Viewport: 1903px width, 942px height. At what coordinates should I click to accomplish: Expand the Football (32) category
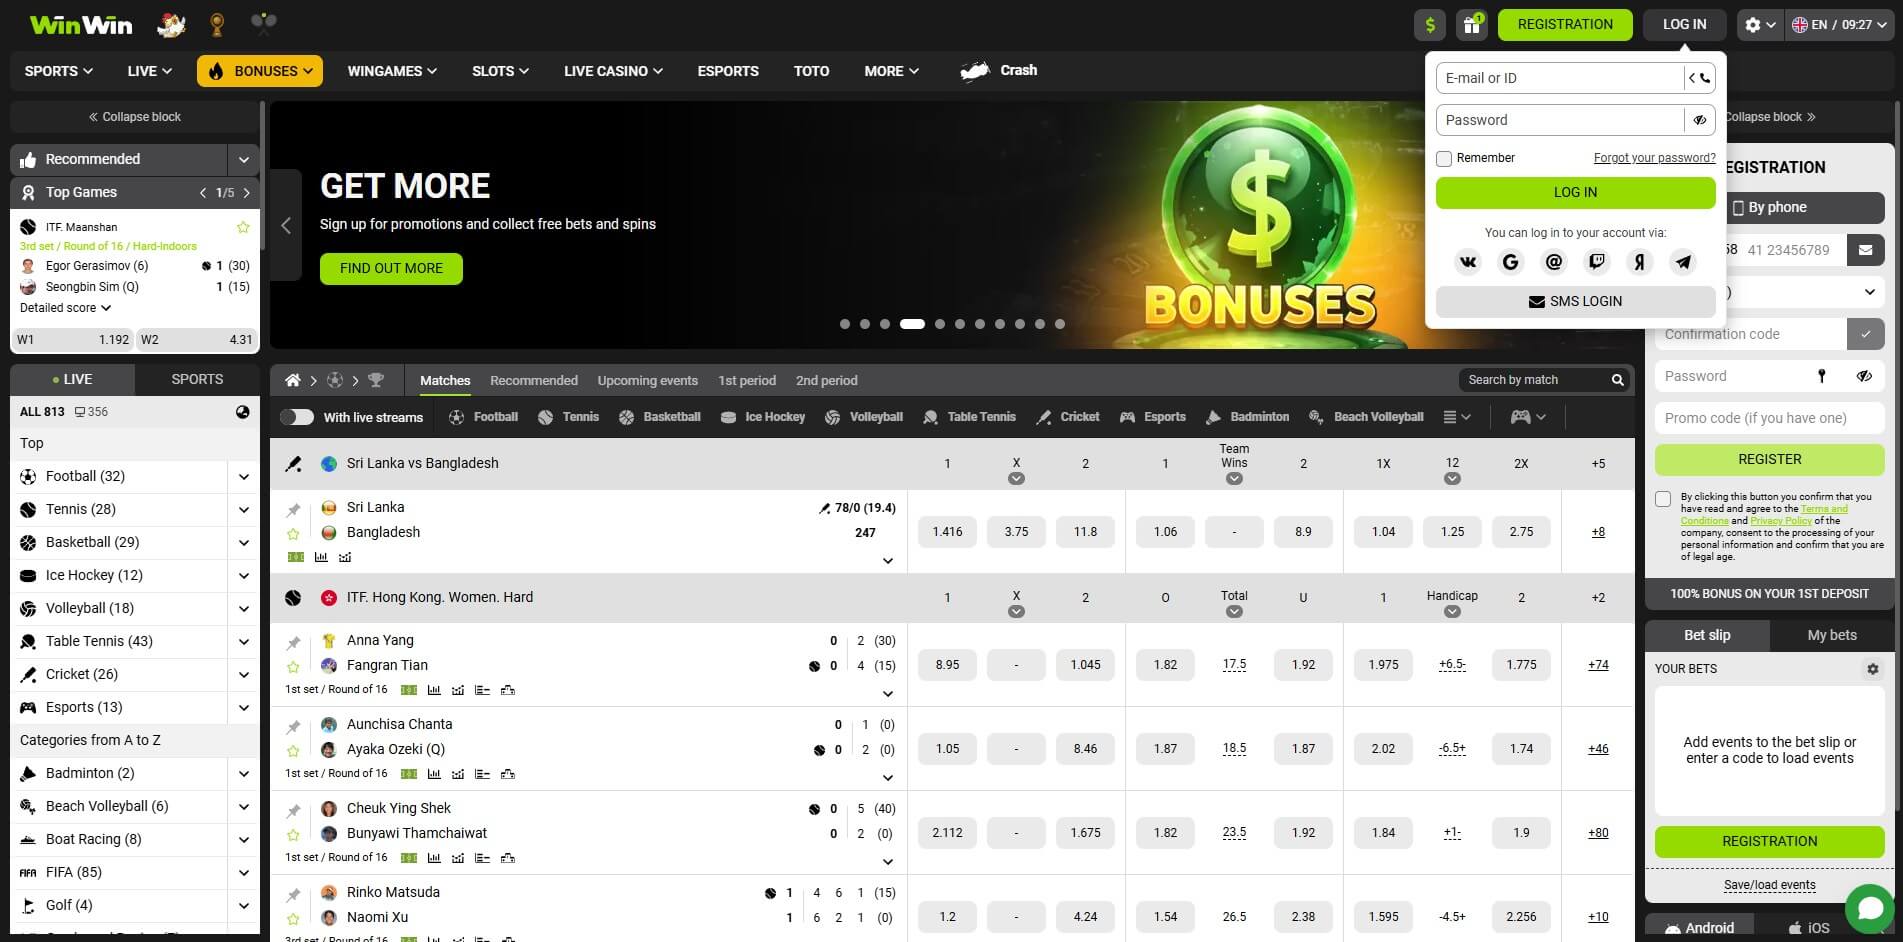(243, 476)
